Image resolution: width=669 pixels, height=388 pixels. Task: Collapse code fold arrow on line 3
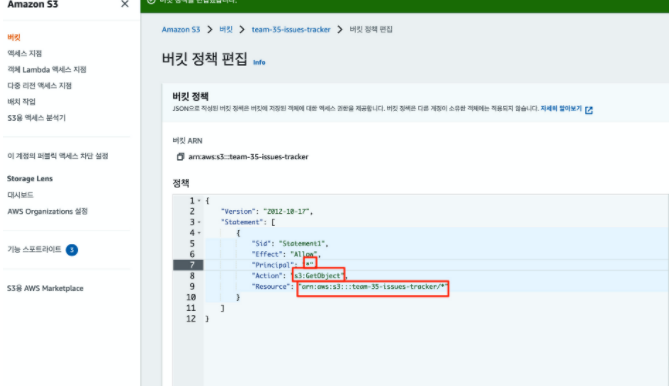199,222
